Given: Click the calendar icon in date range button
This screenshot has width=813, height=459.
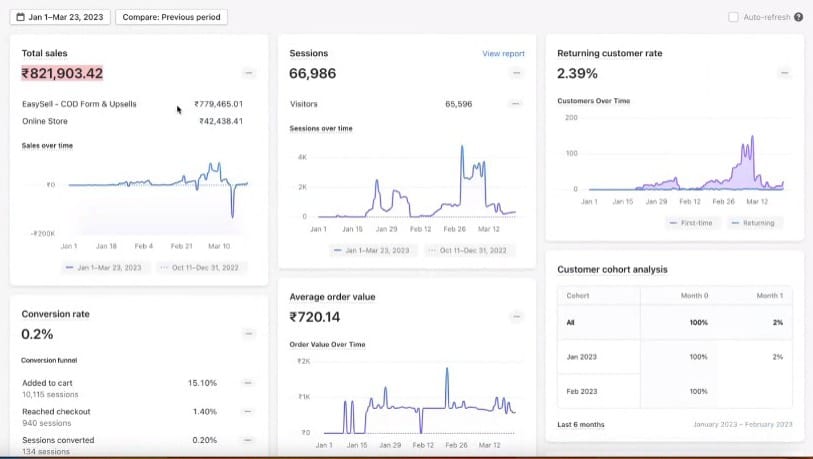Looking at the screenshot, I should pyautogui.click(x=21, y=17).
